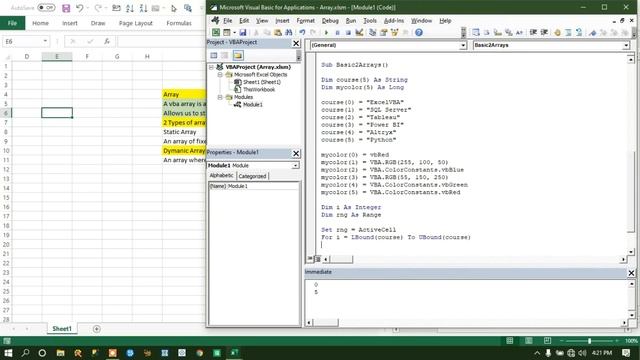Click the Full Module View toggle below code pane
This screenshot has height=360, width=640.
[318, 259]
